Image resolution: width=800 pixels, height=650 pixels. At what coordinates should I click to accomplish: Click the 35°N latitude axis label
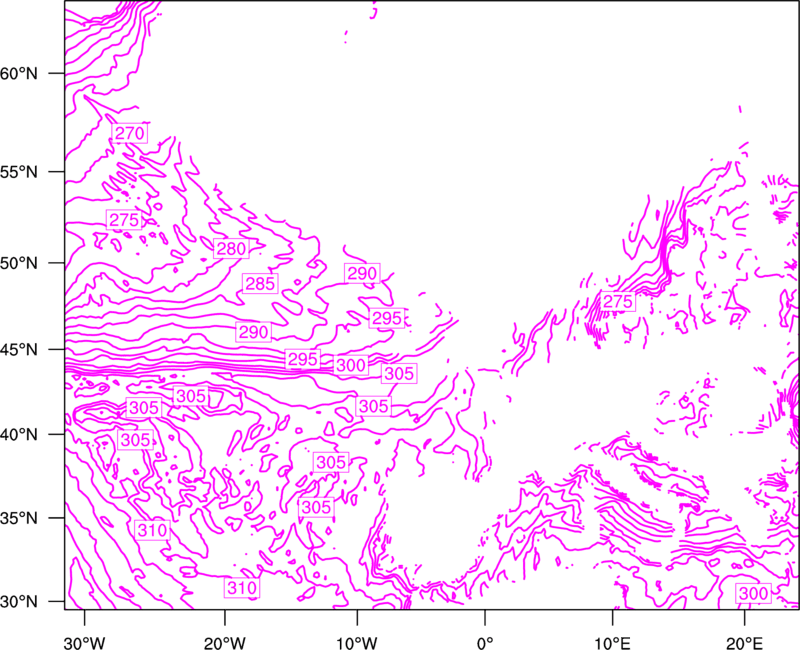point(19,518)
